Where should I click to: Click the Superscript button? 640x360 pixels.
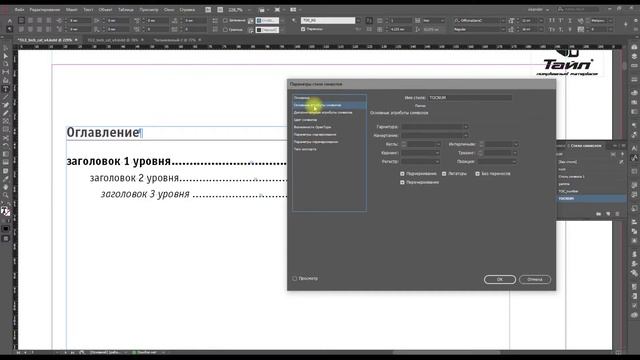[x=561, y=20]
